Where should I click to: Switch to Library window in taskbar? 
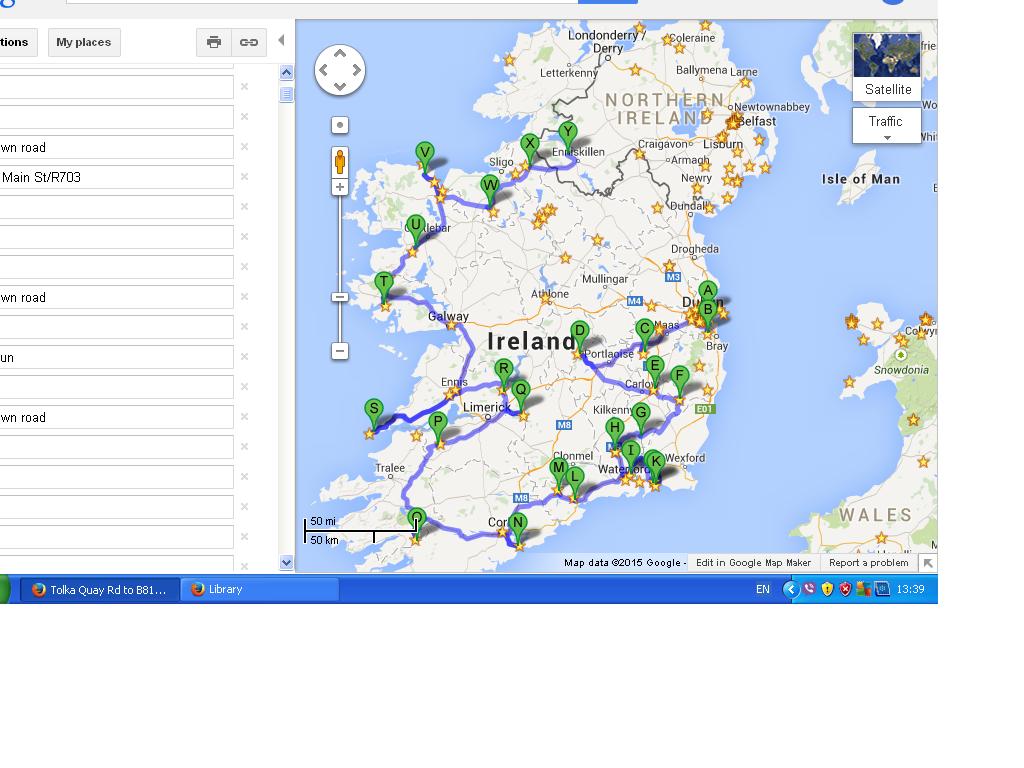260,589
